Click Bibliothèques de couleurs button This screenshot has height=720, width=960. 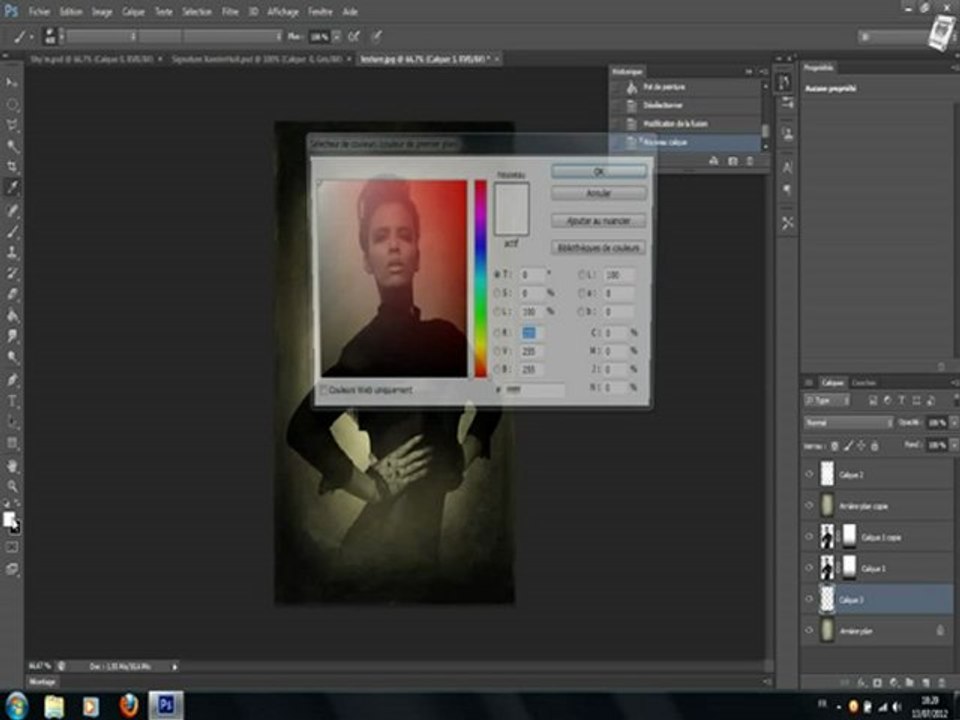pos(599,247)
